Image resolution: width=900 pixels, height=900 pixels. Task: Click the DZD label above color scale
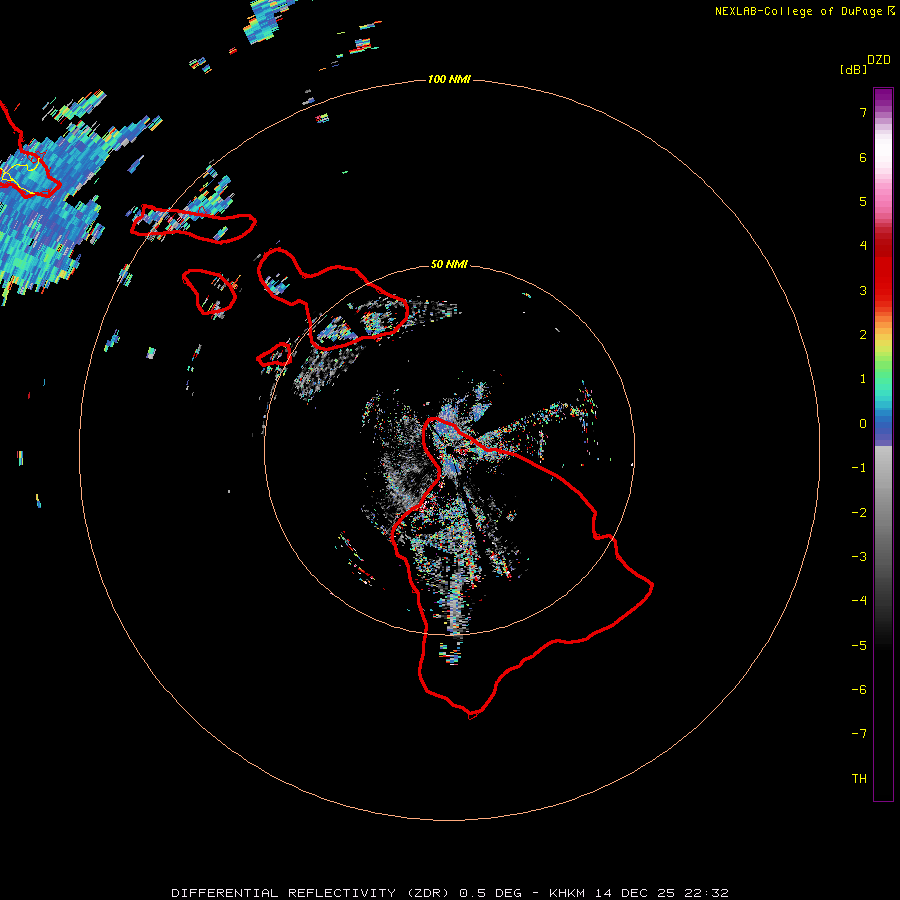tap(879, 60)
